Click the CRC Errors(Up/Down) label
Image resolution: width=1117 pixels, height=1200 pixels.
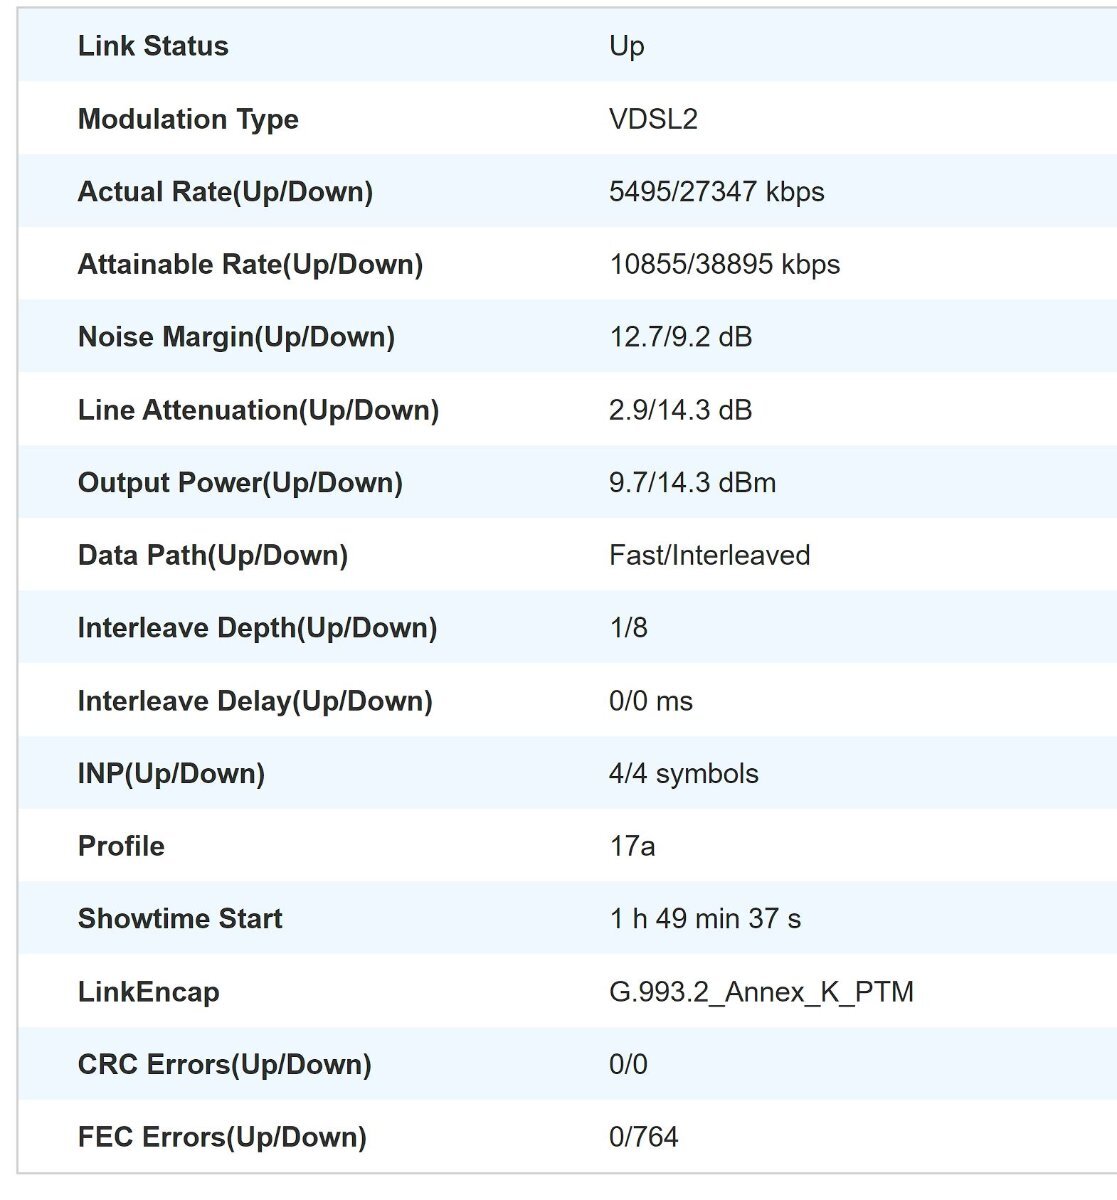224,1065
